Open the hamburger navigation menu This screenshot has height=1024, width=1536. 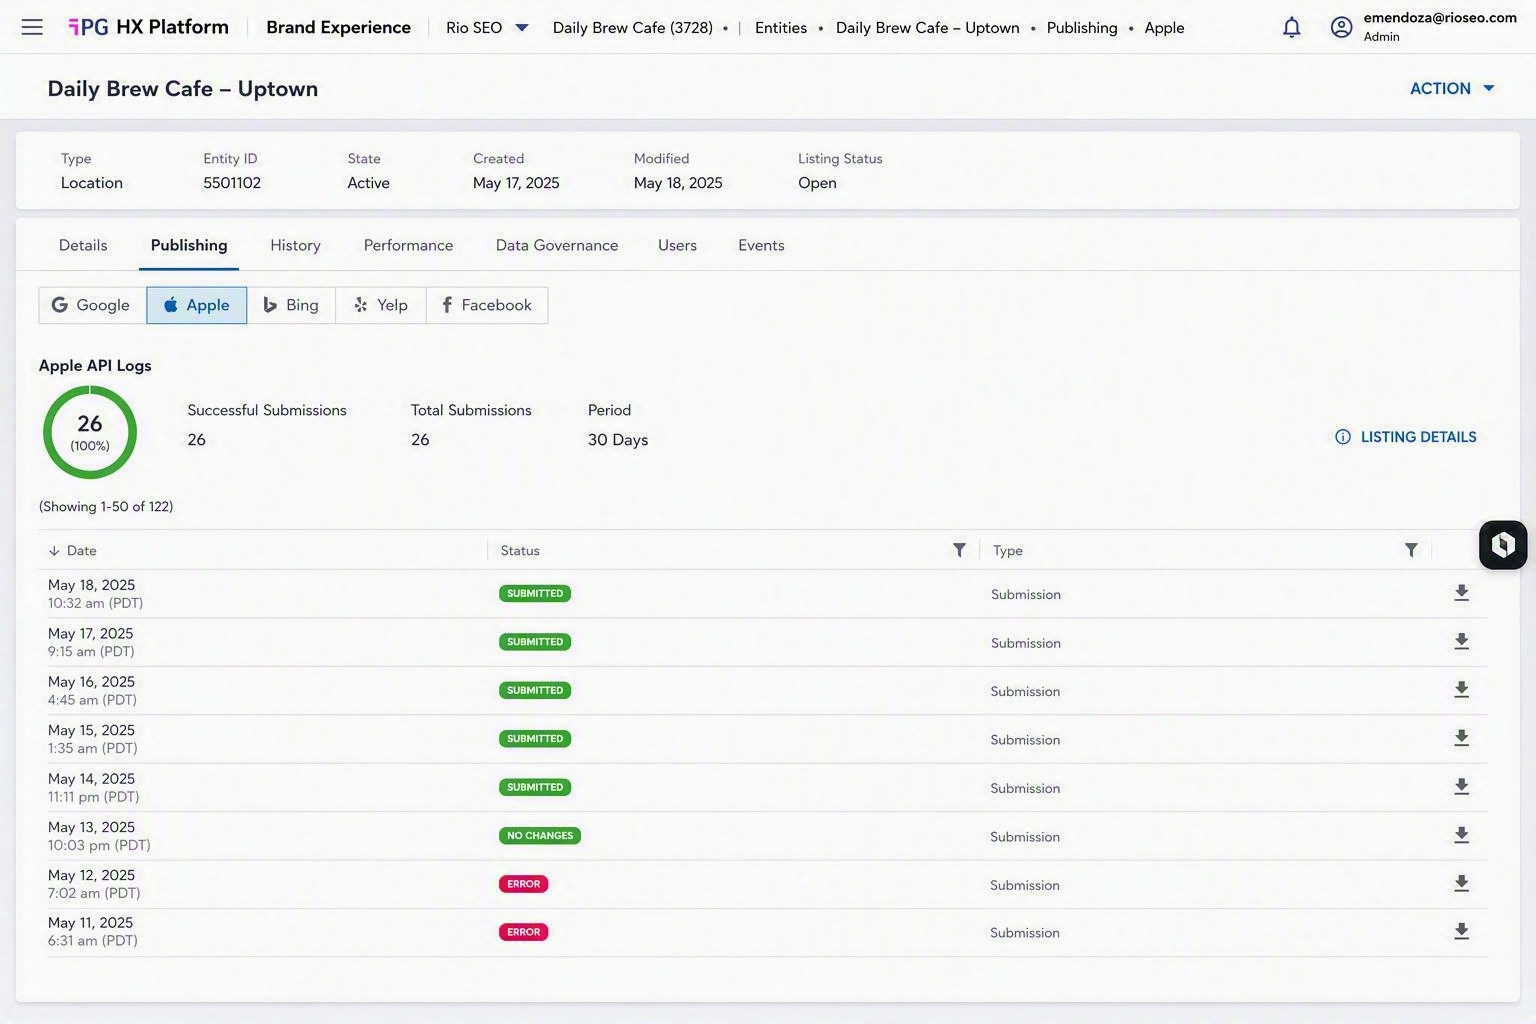point(32,27)
